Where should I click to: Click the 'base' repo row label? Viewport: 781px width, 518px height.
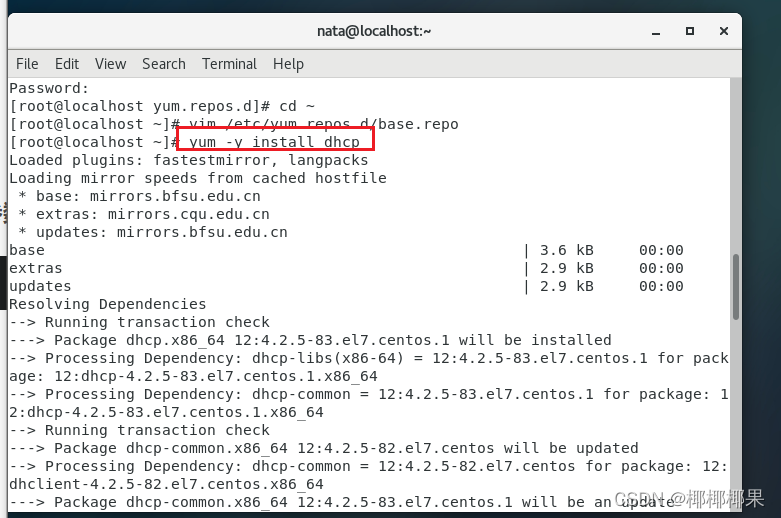27,250
